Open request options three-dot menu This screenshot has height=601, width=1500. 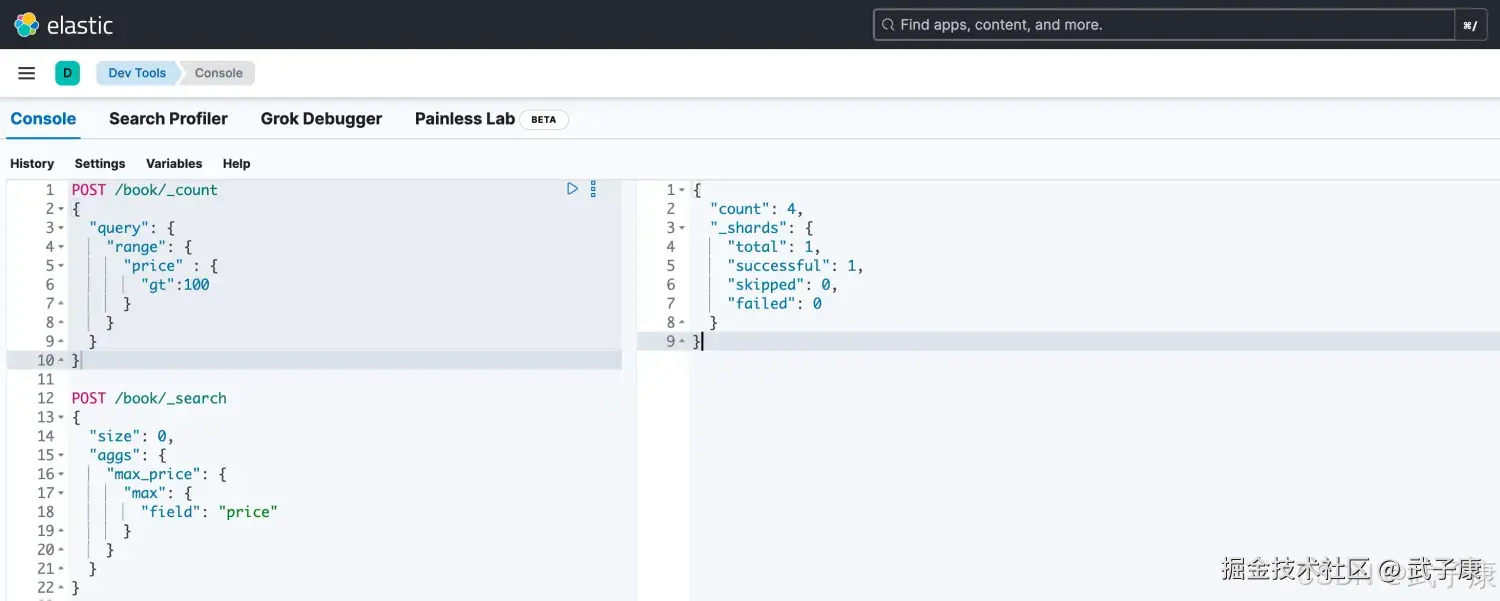(x=593, y=188)
